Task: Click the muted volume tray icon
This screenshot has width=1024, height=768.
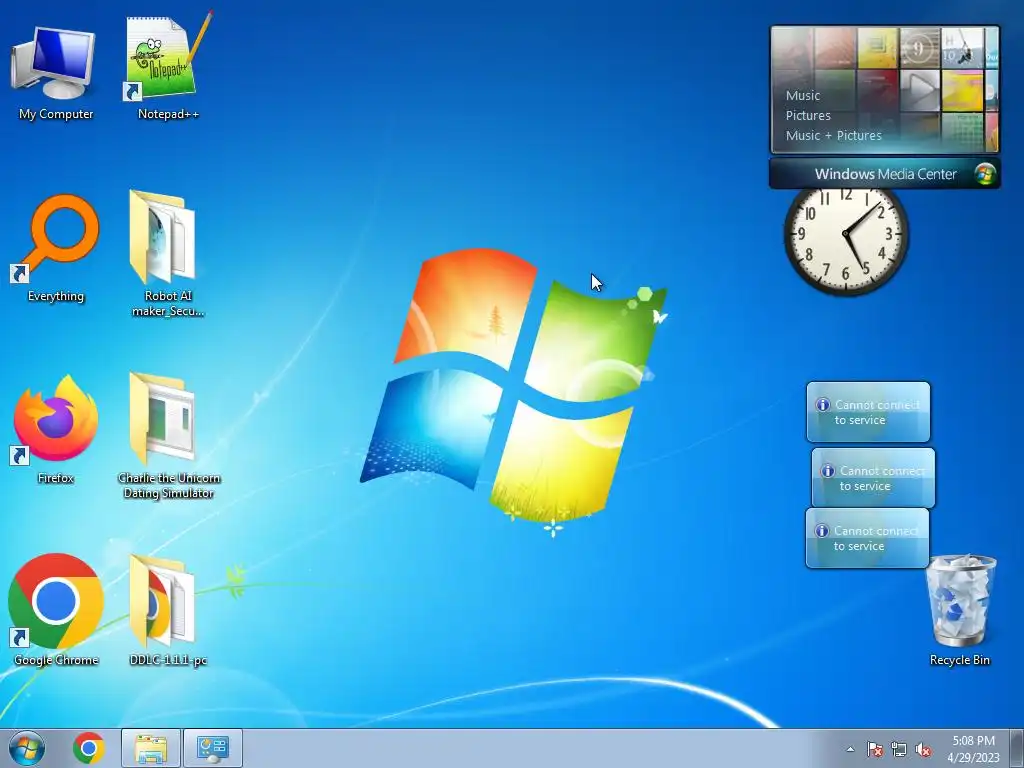Action: tap(923, 749)
